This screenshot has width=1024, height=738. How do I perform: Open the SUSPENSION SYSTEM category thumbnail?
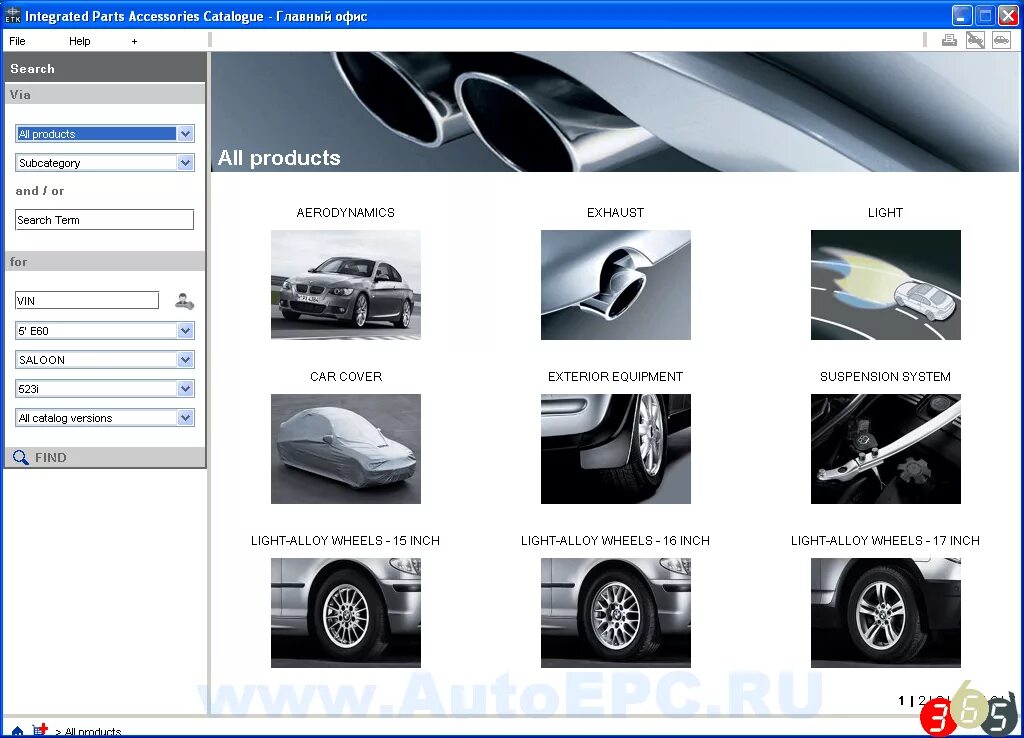tap(885, 449)
